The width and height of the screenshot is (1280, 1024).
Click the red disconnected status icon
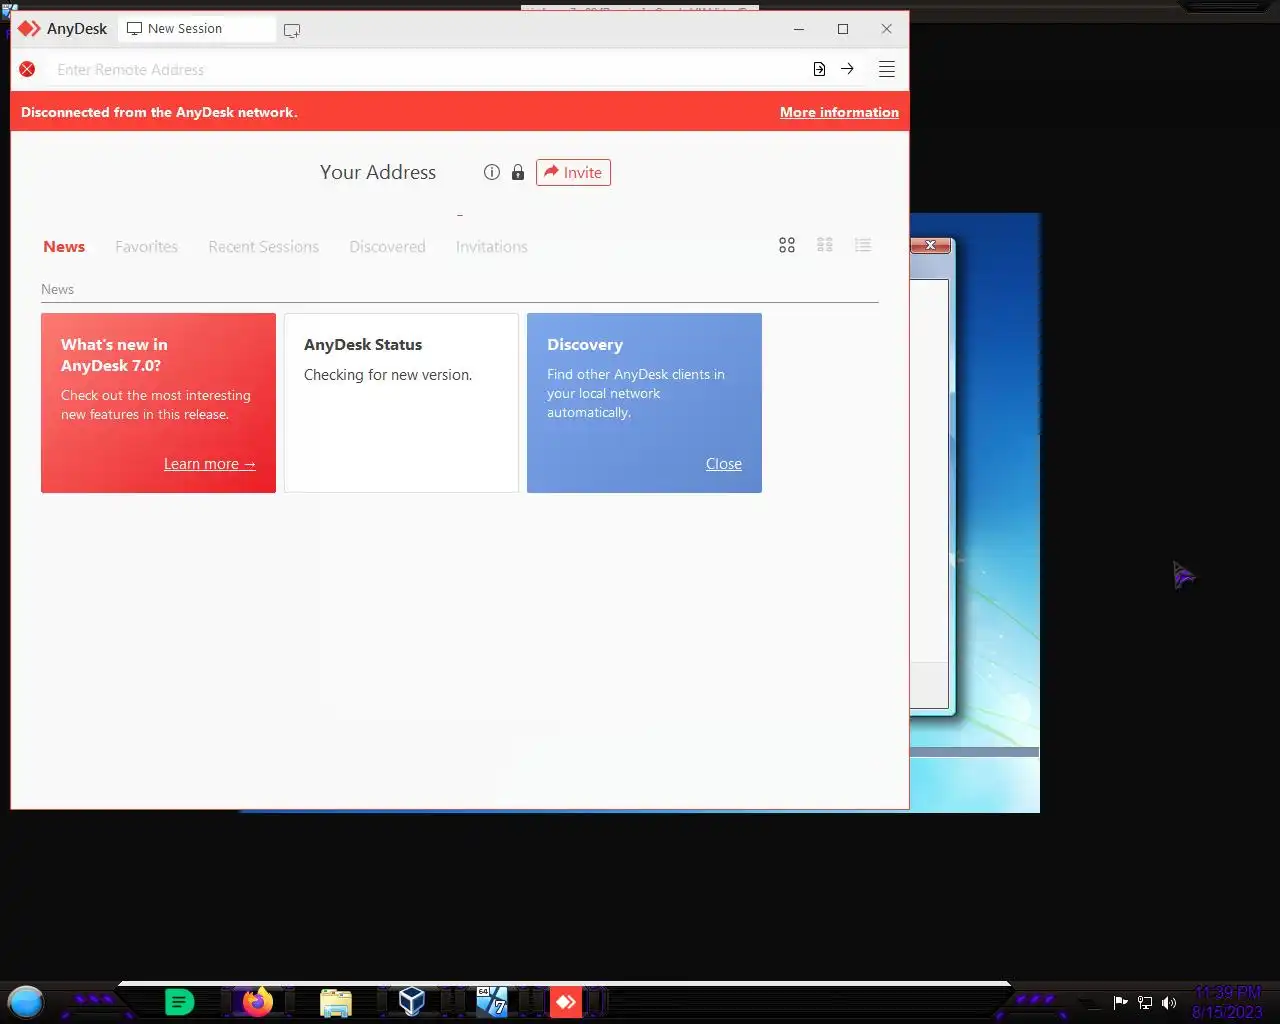click(27, 69)
